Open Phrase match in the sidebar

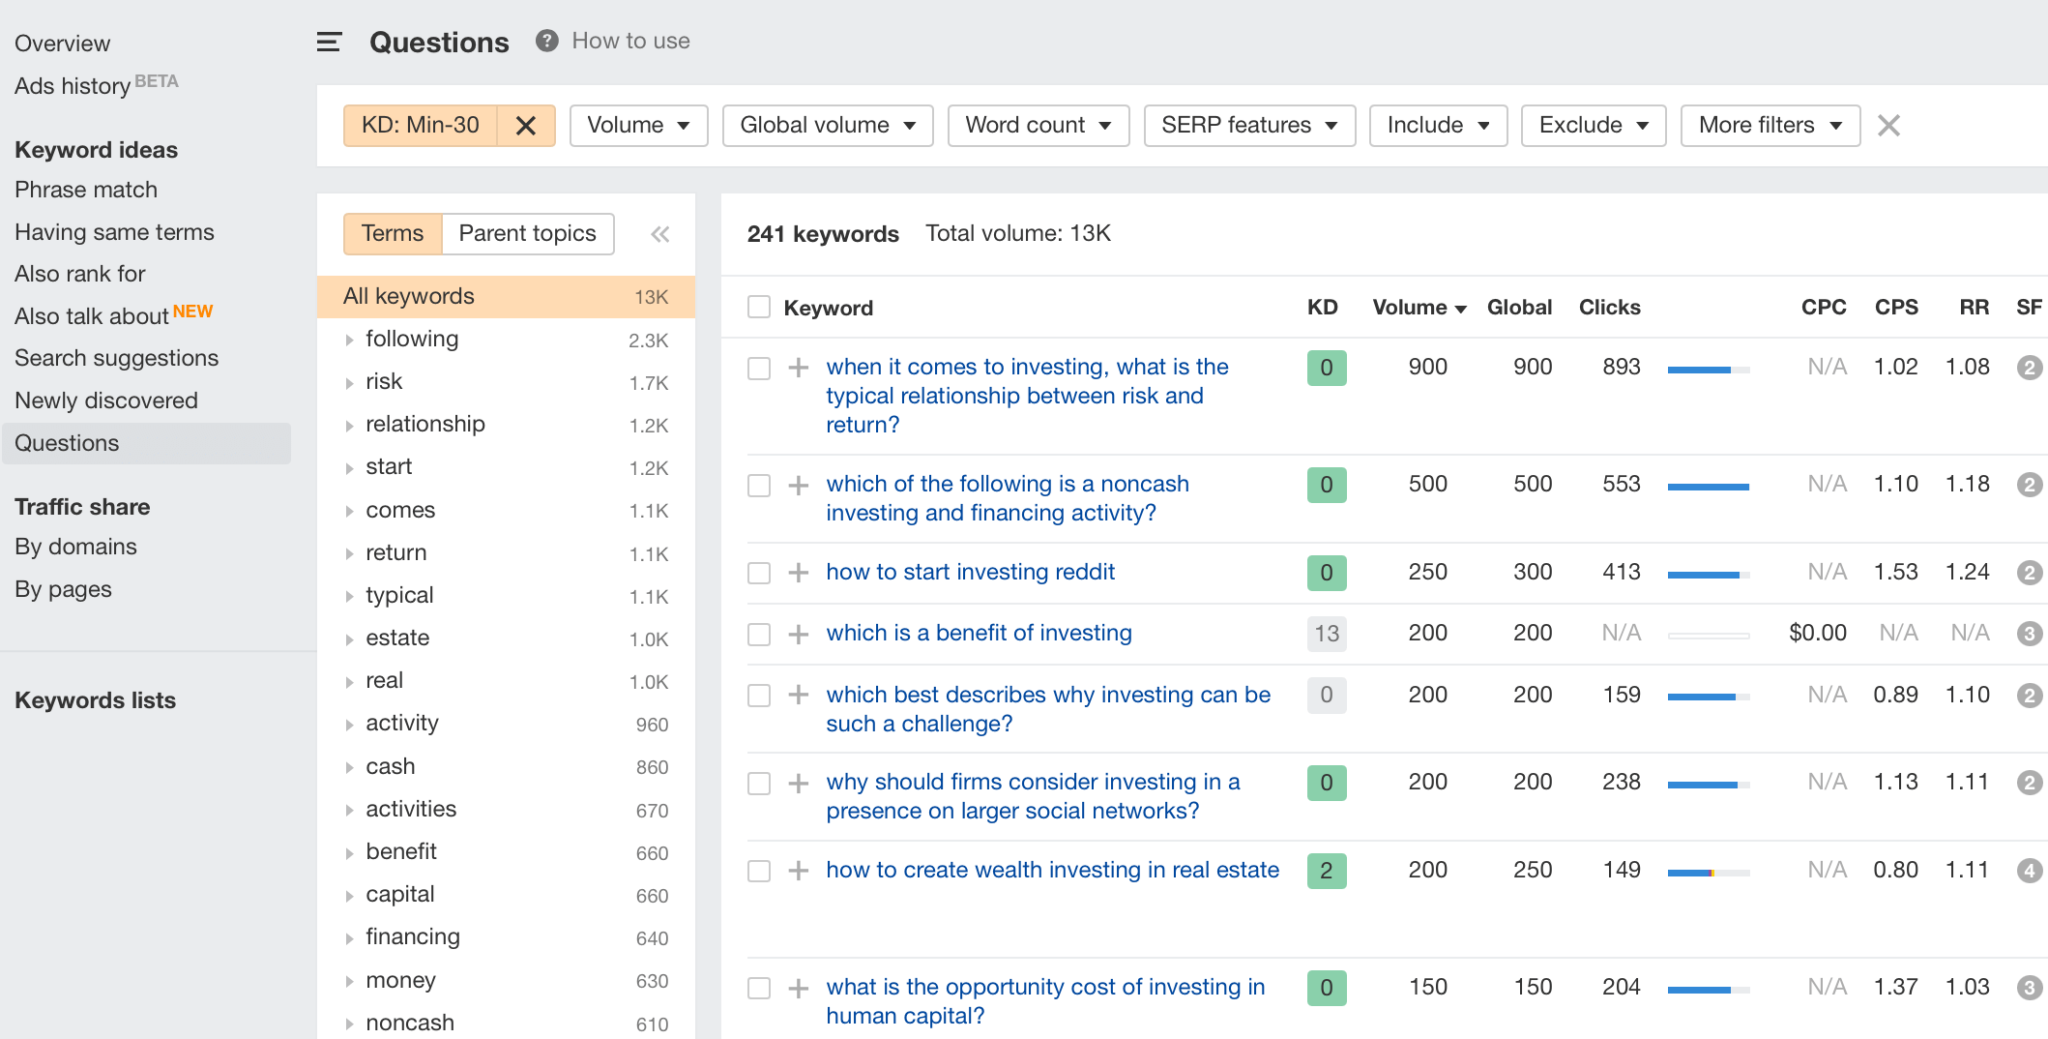(86, 190)
